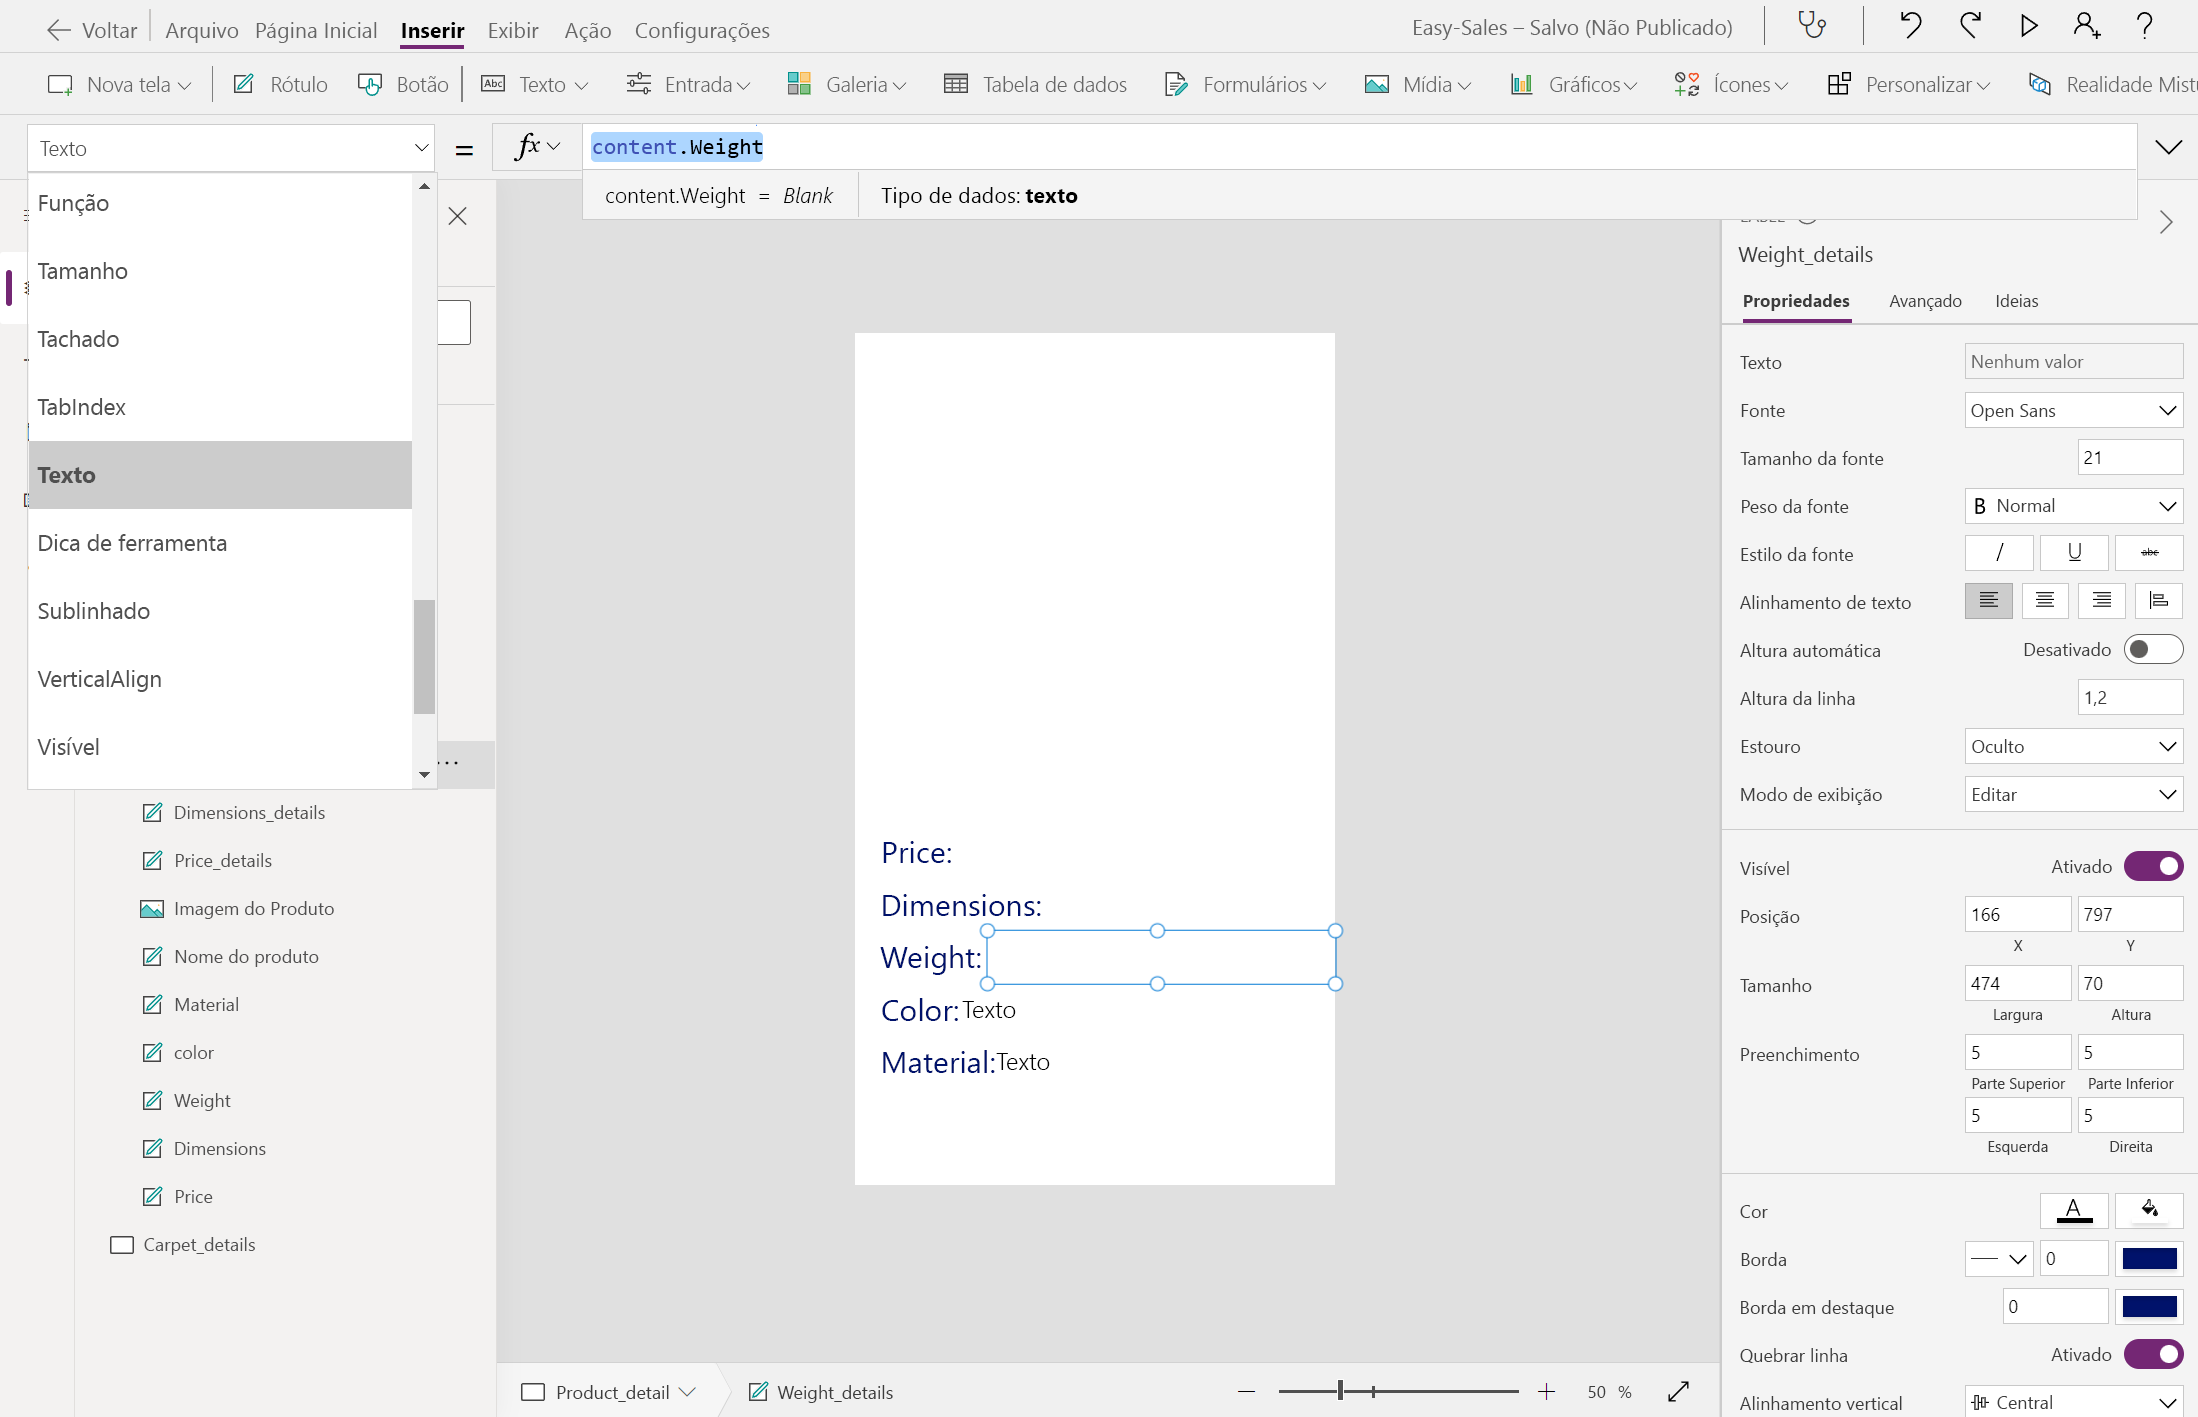Insert a Botão button control
The height and width of the screenshot is (1417, 2198).
[403, 85]
